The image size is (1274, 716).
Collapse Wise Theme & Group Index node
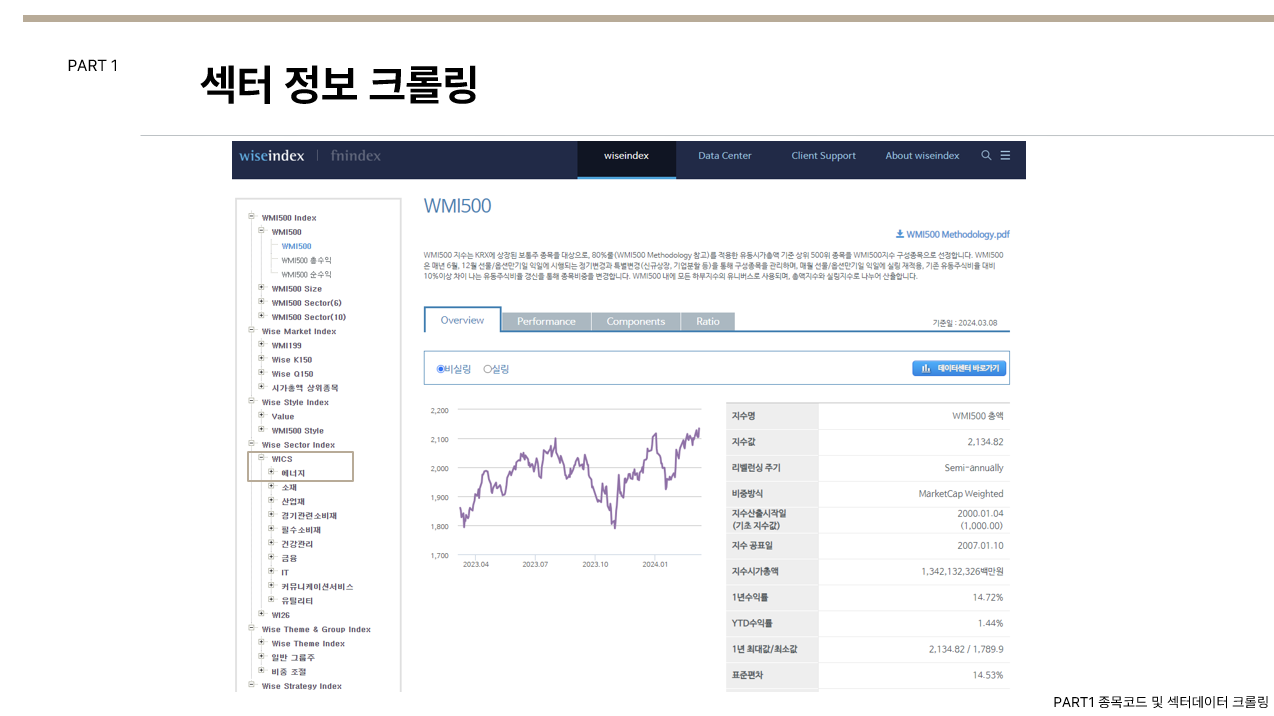tap(251, 628)
